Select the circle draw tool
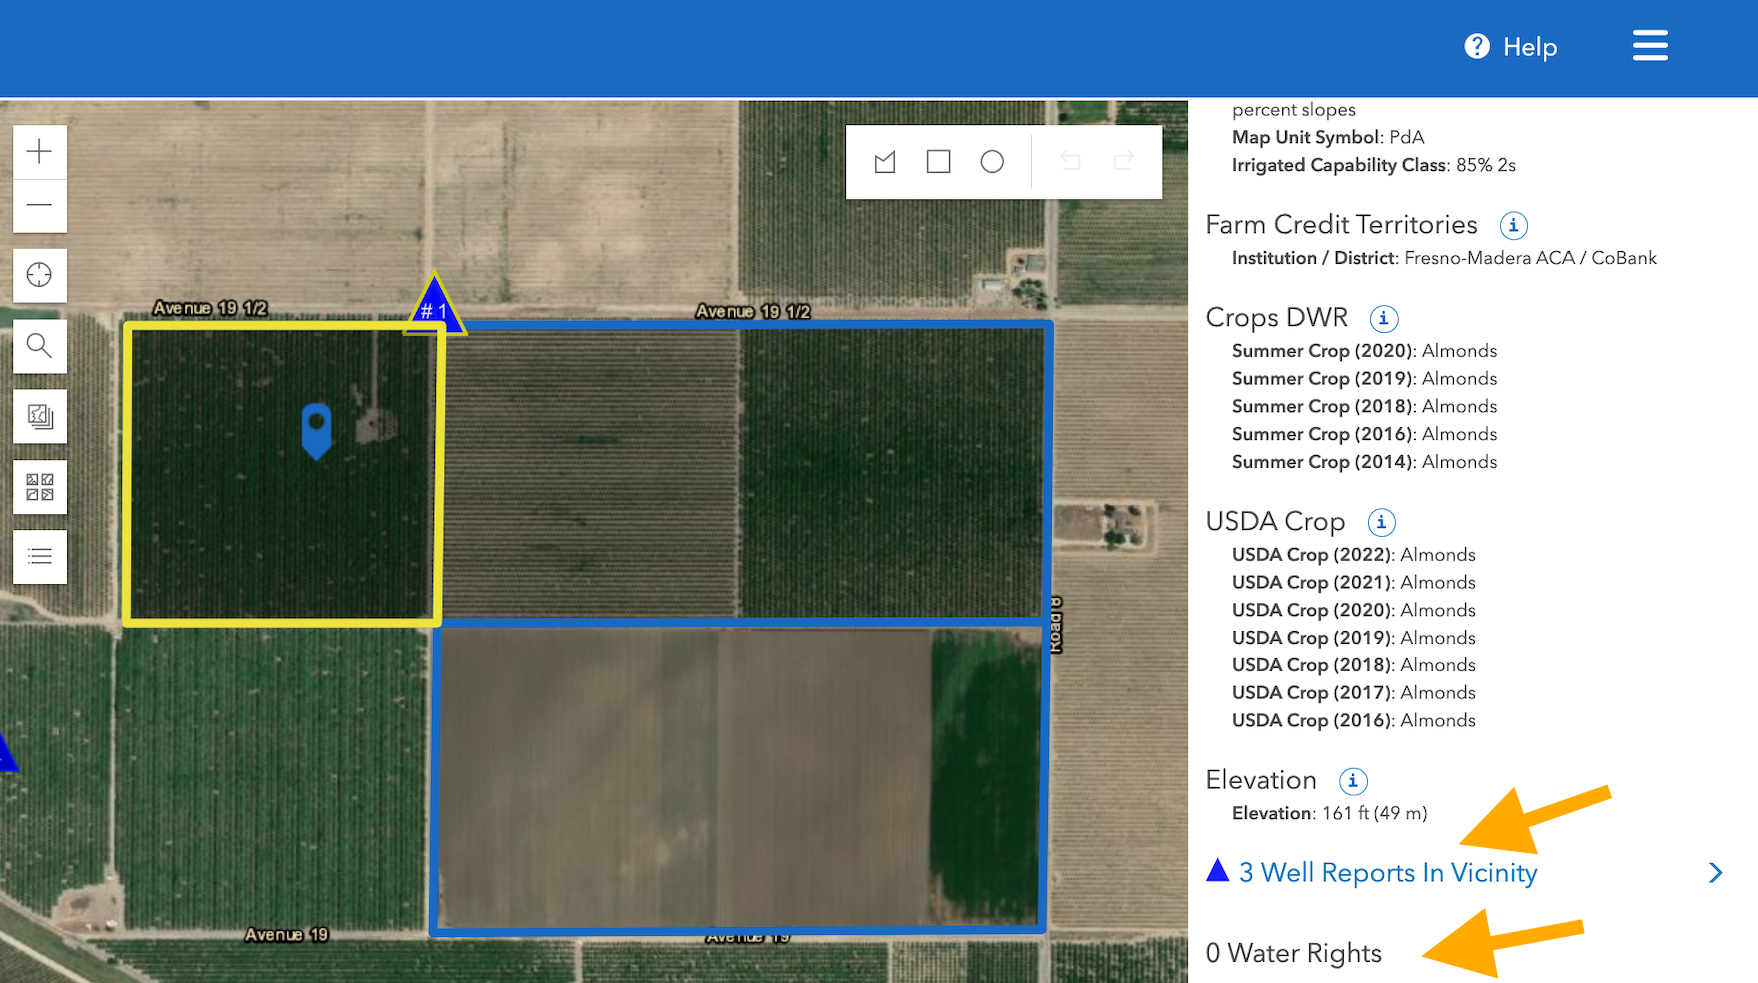Viewport: 1758px width, 983px height. pyautogui.click(x=992, y=162)
